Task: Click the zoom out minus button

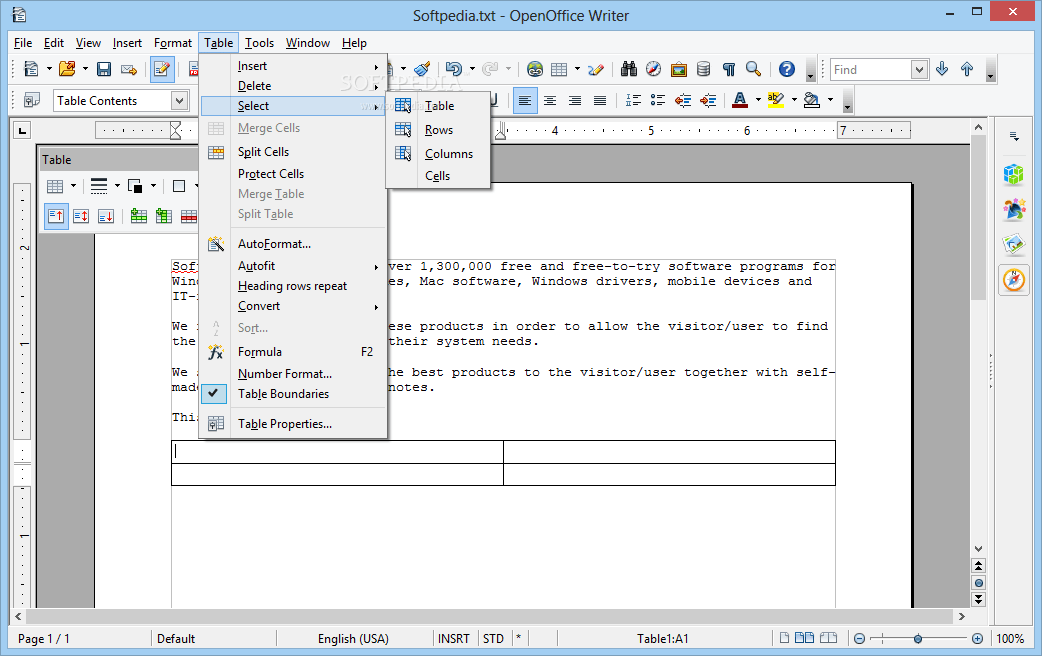Action: pos(859,639)
